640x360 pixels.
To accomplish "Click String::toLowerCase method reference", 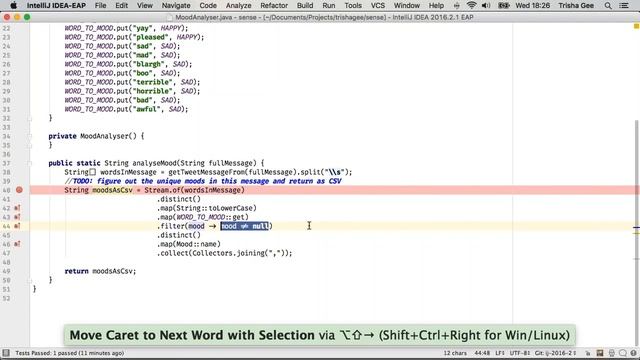I will click(214, 208).
